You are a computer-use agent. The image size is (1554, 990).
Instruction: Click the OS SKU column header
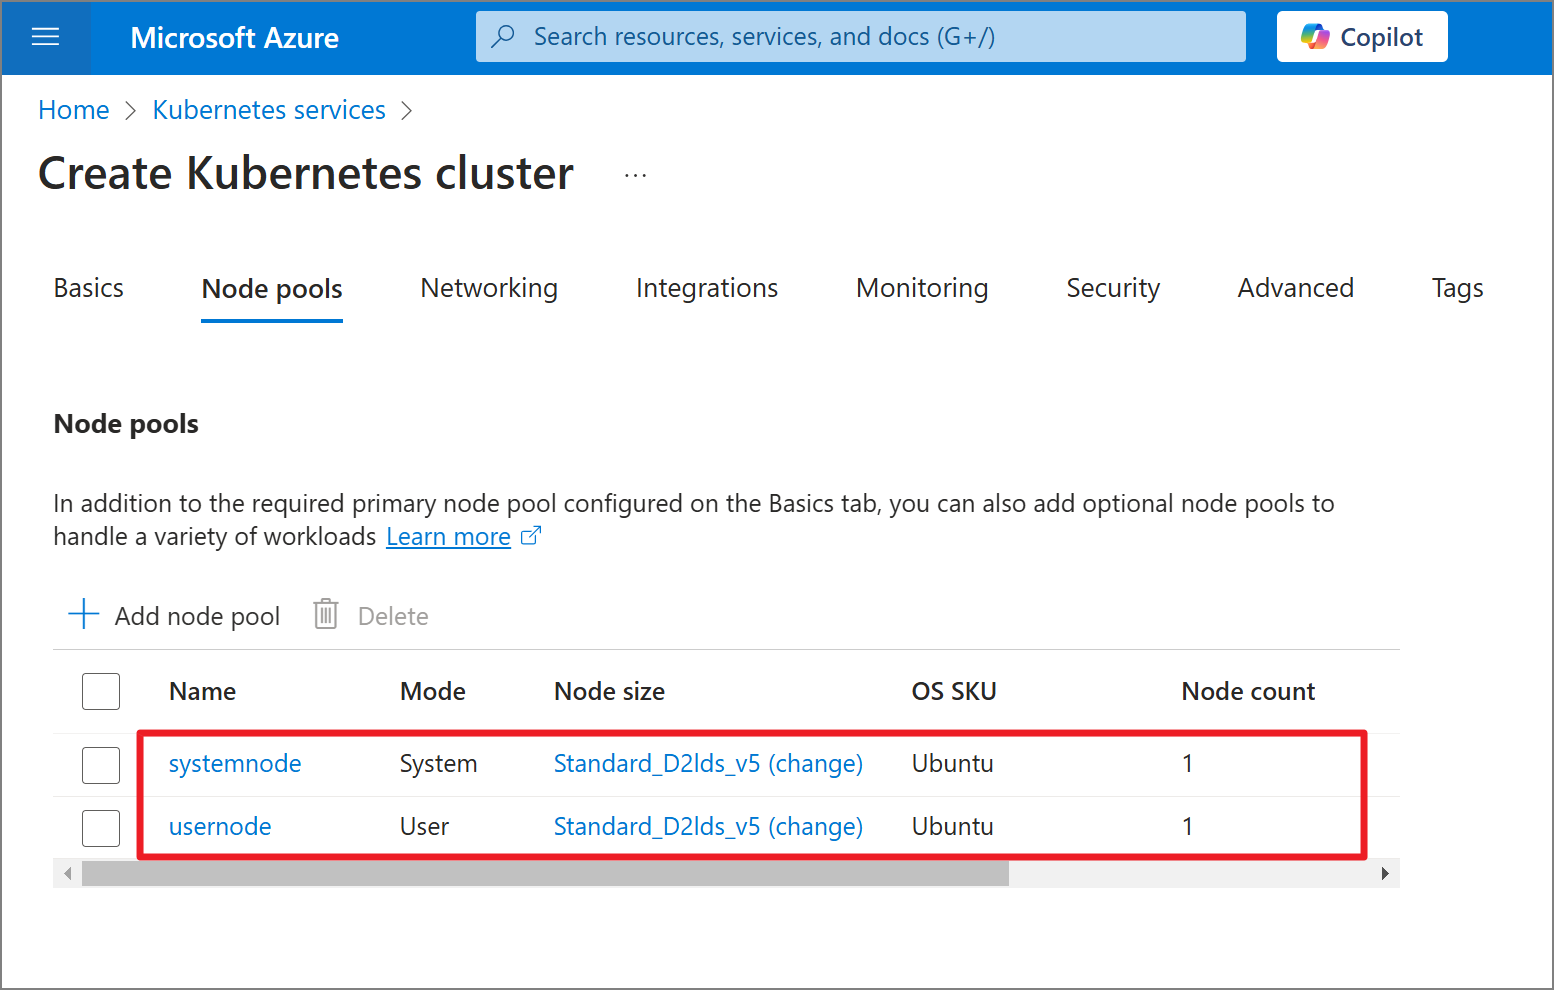(954, 691)
